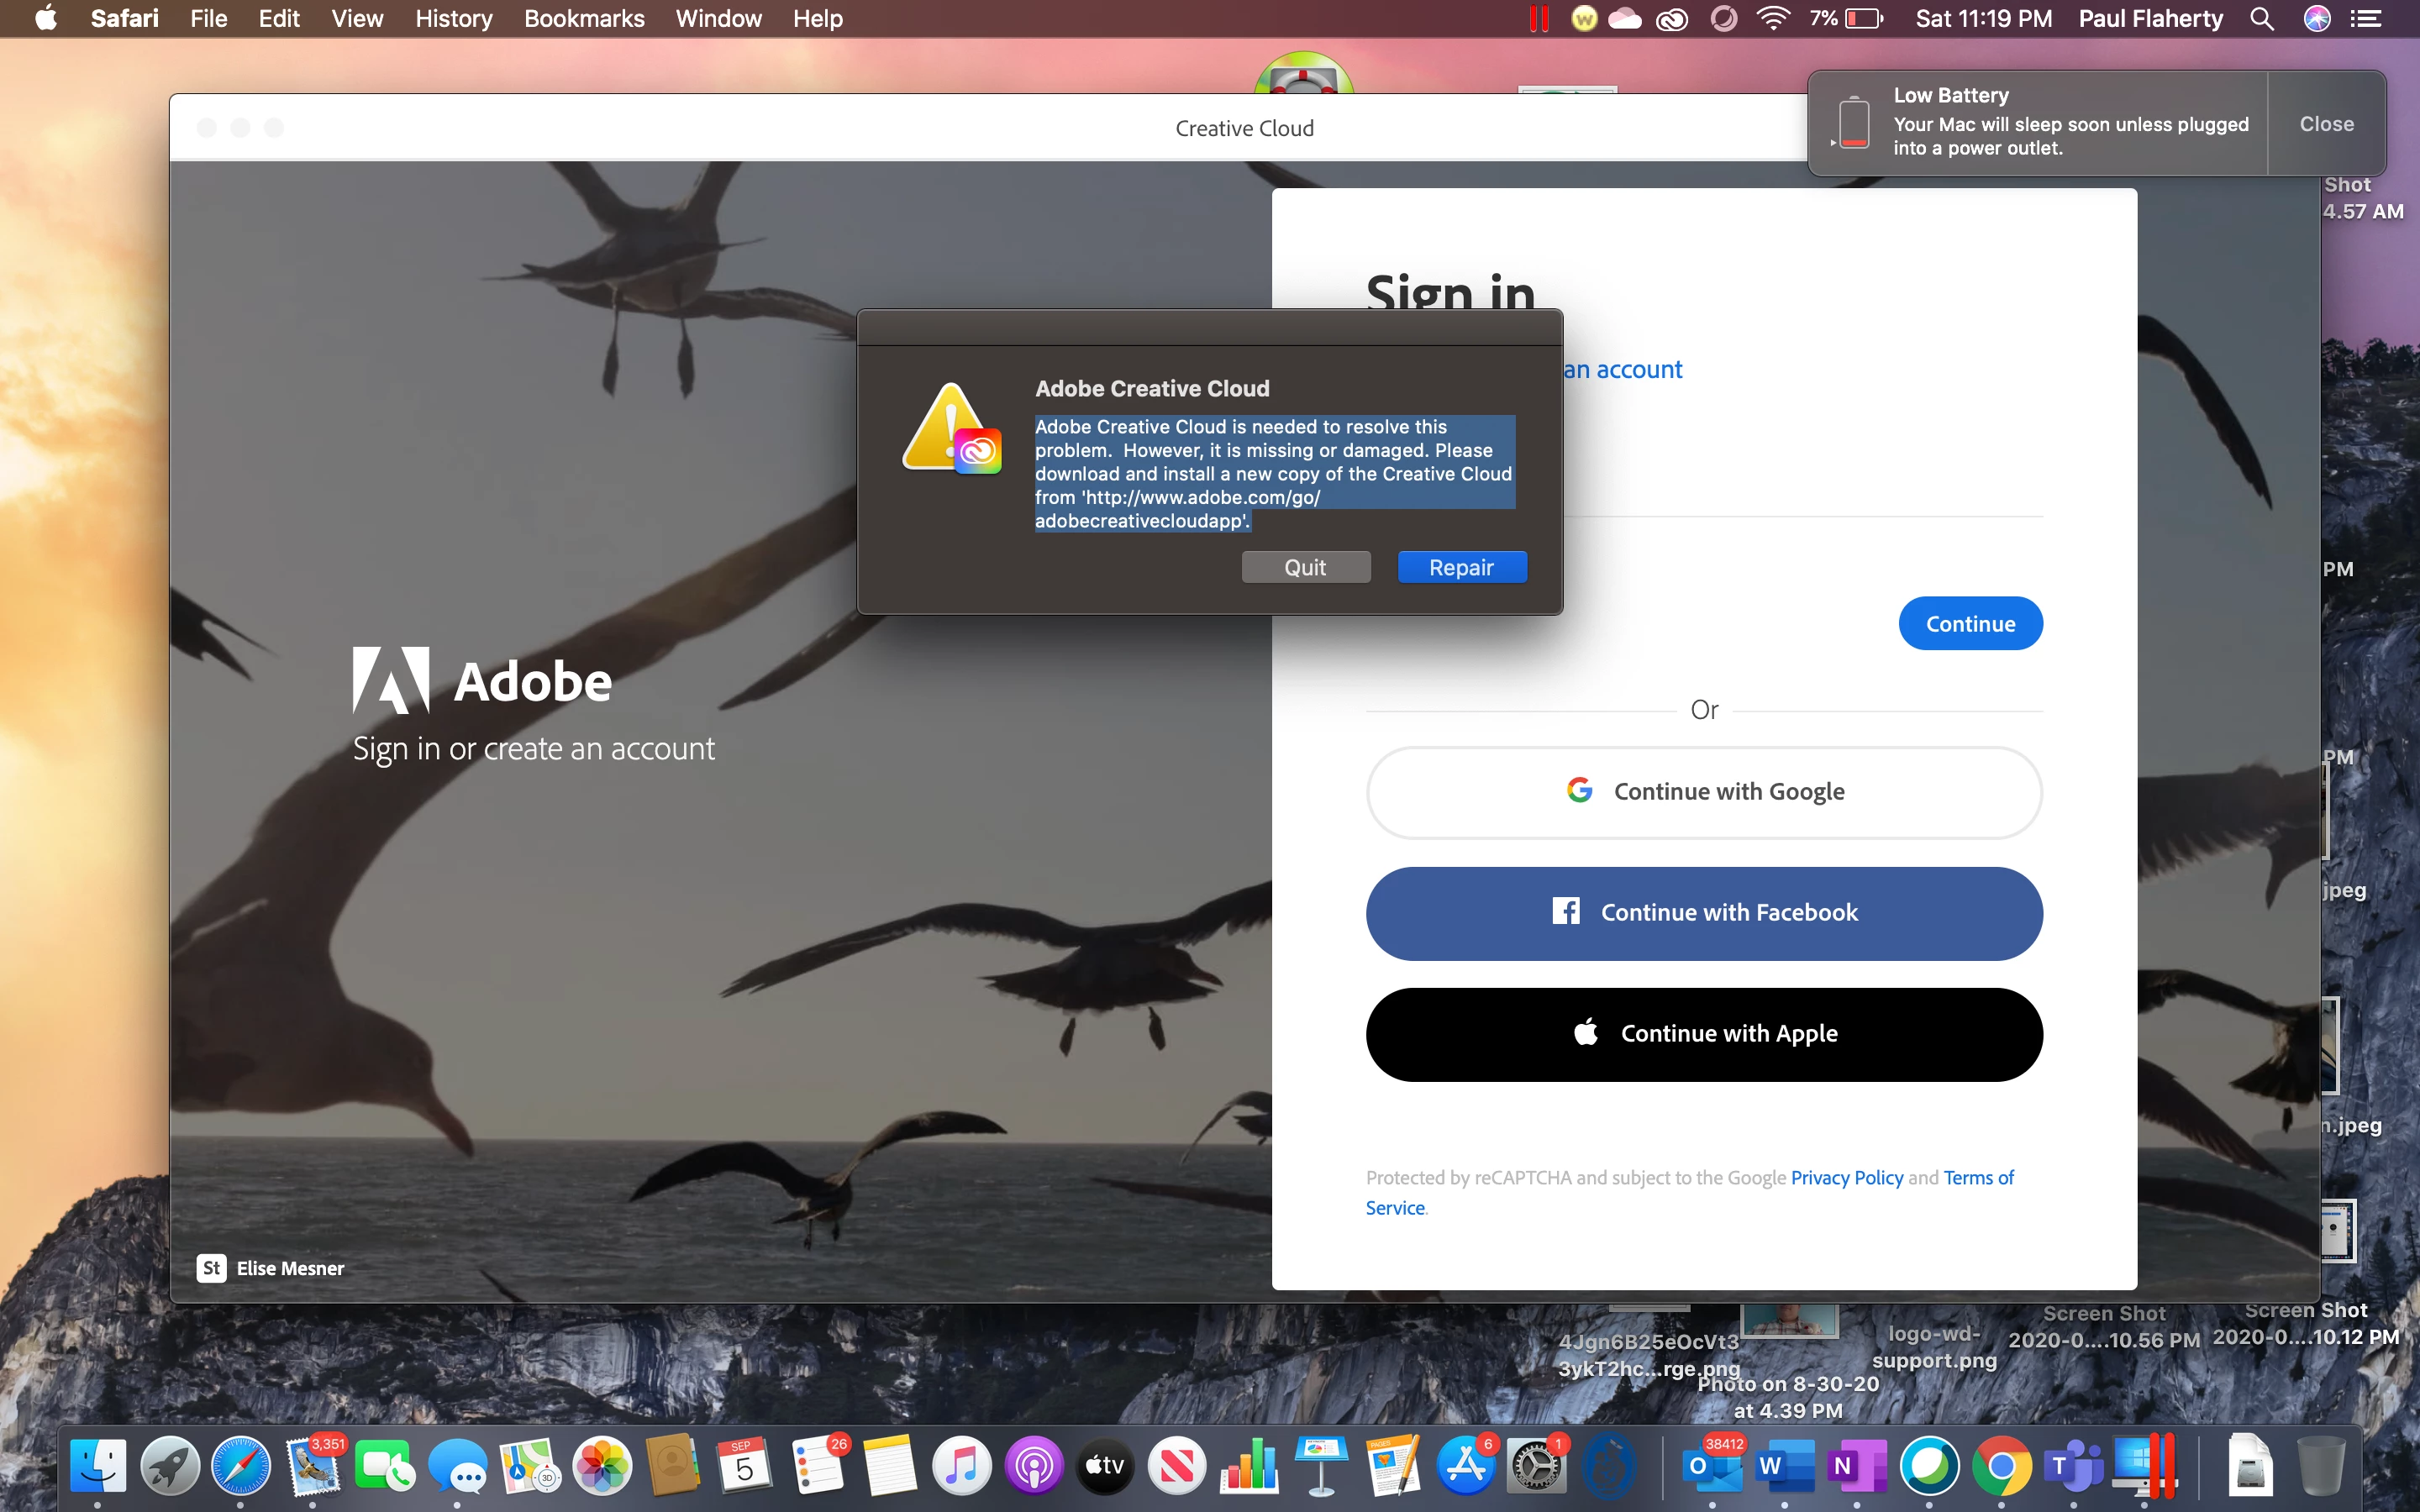
Task: Open the Bookmarks menu
Action: [584, 18]
